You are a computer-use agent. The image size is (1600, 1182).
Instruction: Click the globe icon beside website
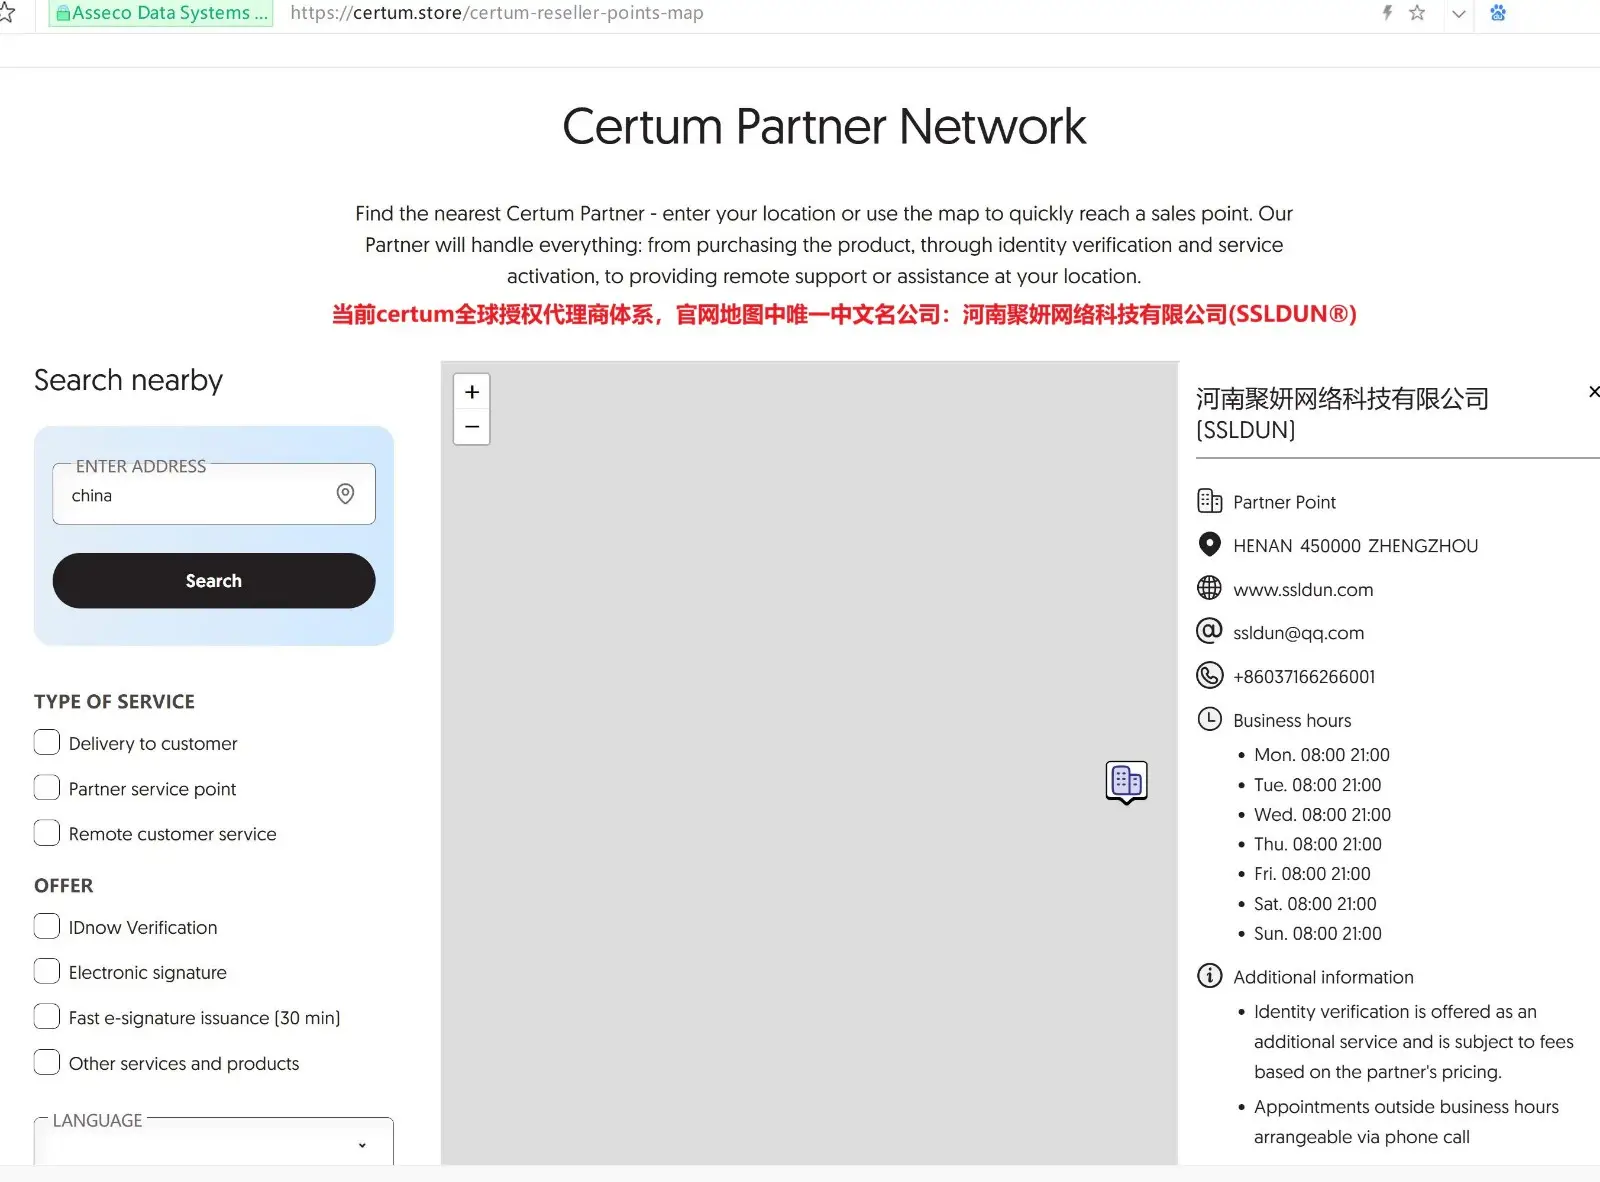[x=1210, y=588]
